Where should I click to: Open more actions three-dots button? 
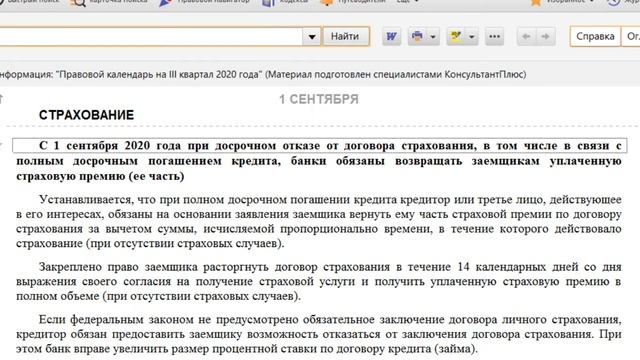(494, 37)
